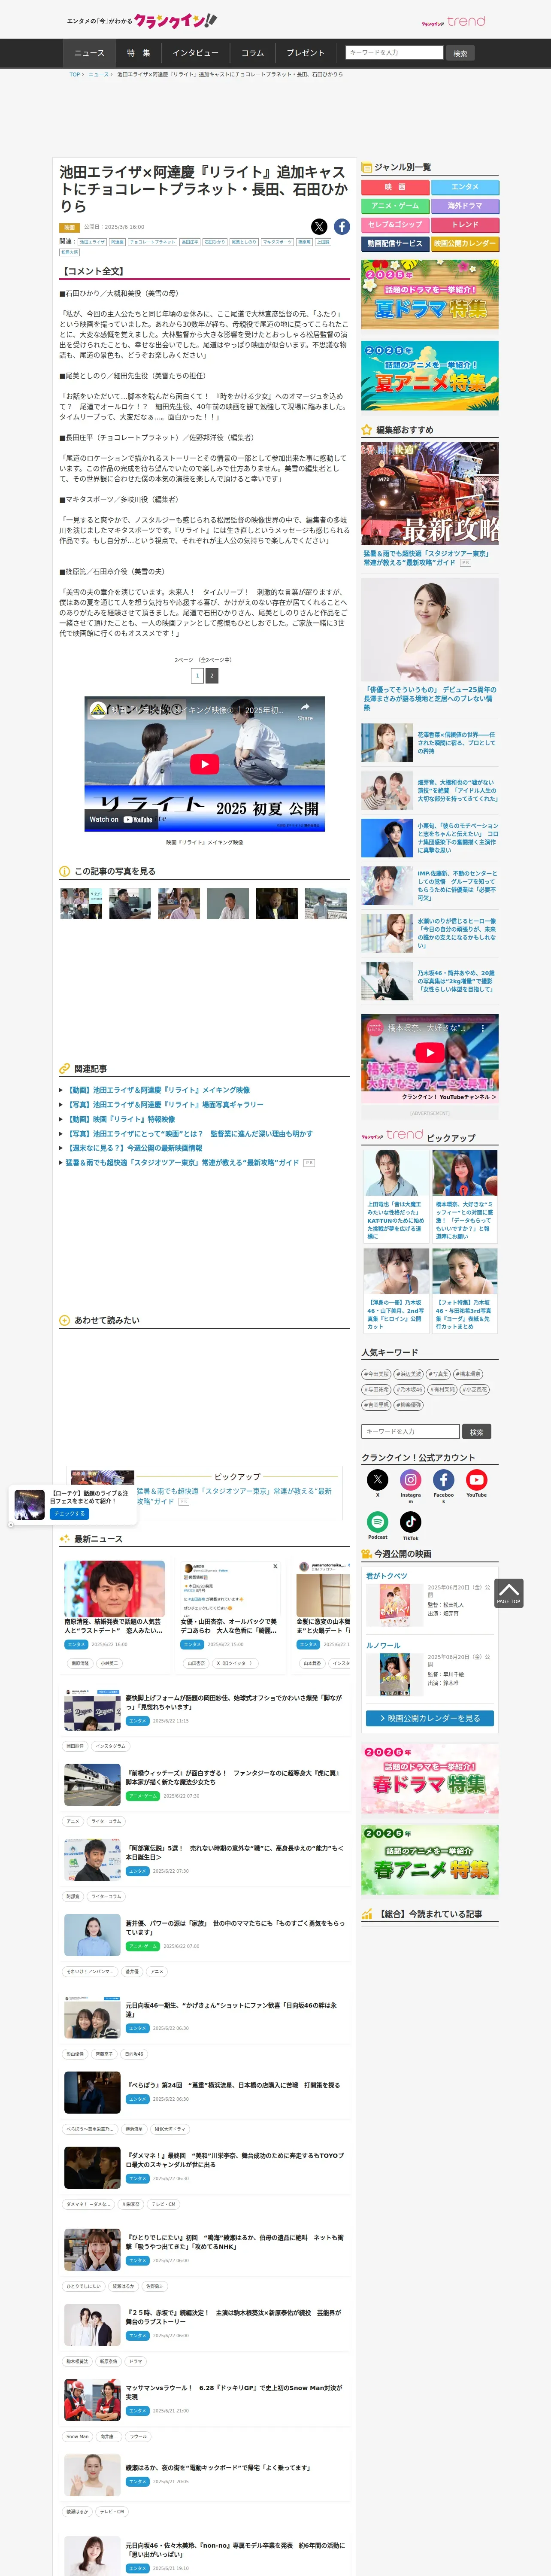551x2576 pixels.
Task: Click the header keyword search field
Action: tap(394, 52)
